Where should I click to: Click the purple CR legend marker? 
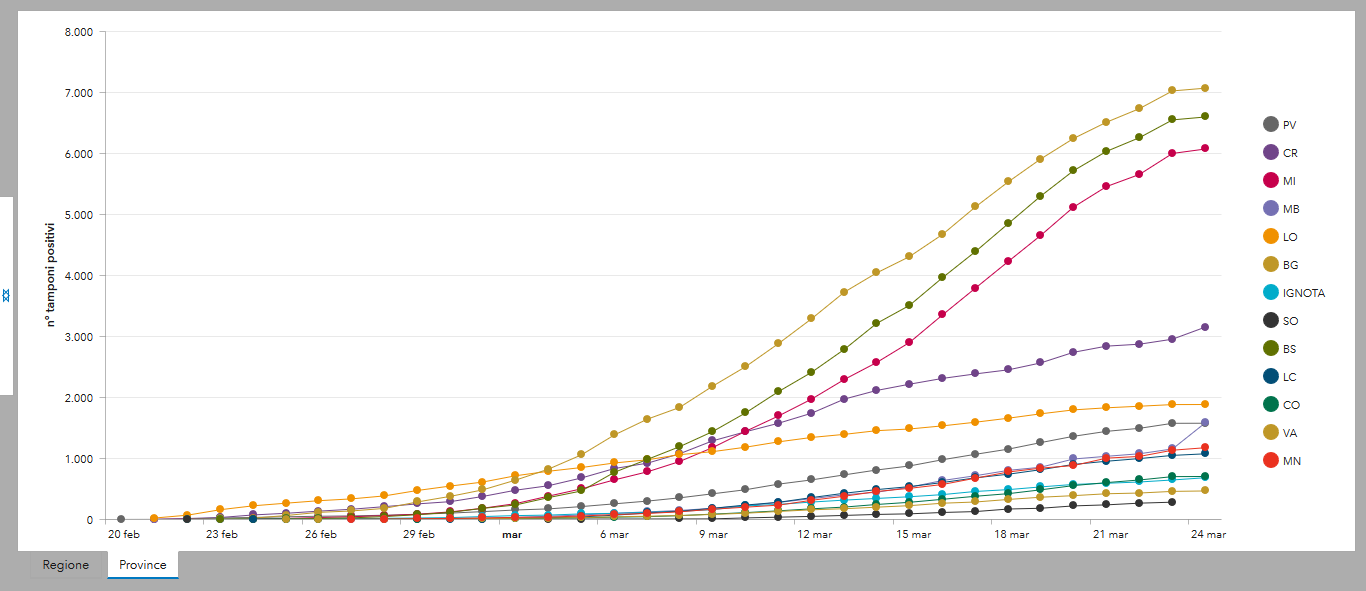tap(1271, 153)
